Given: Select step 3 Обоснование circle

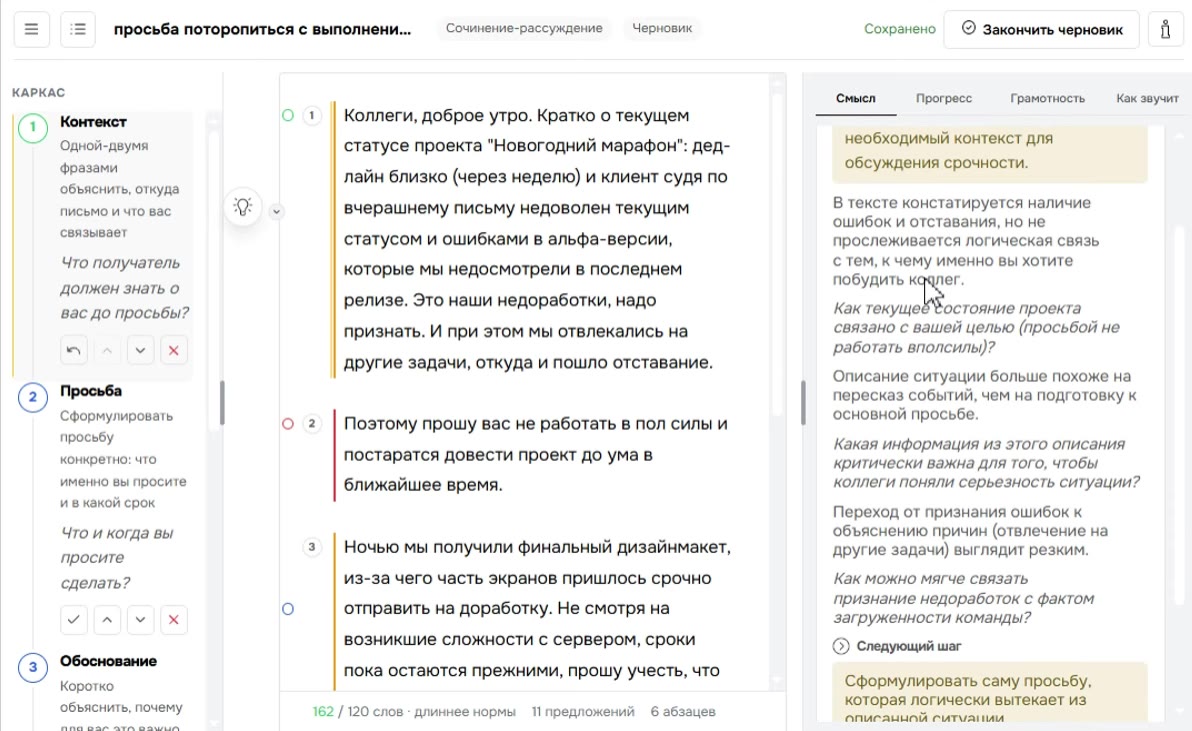Looking at the screenshot, I should click(33, 667).
